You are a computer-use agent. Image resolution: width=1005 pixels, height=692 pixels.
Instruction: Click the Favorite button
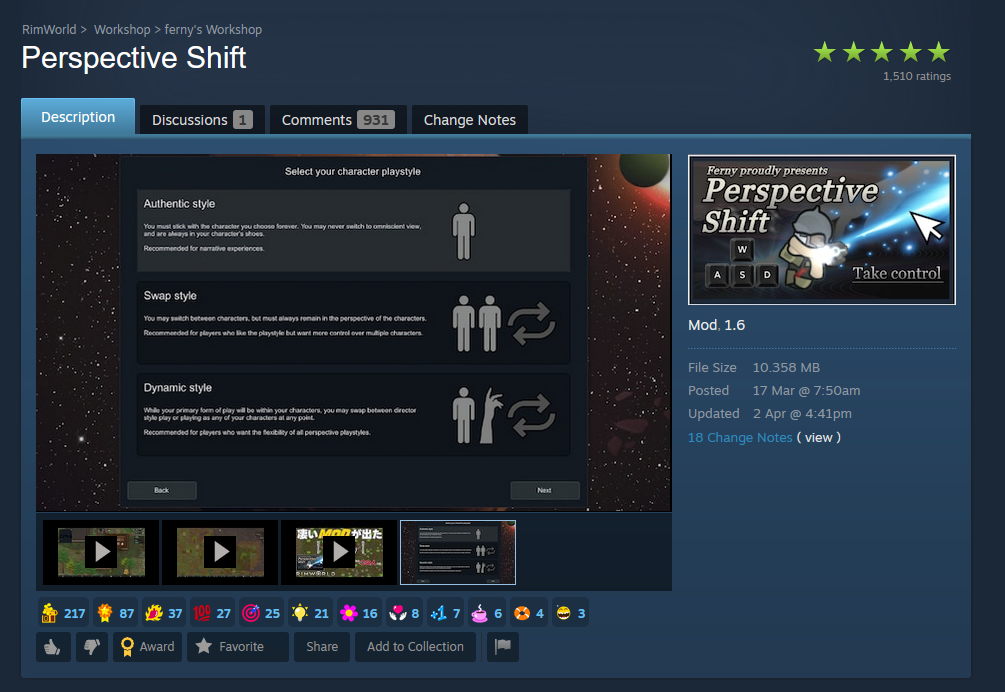238,647
